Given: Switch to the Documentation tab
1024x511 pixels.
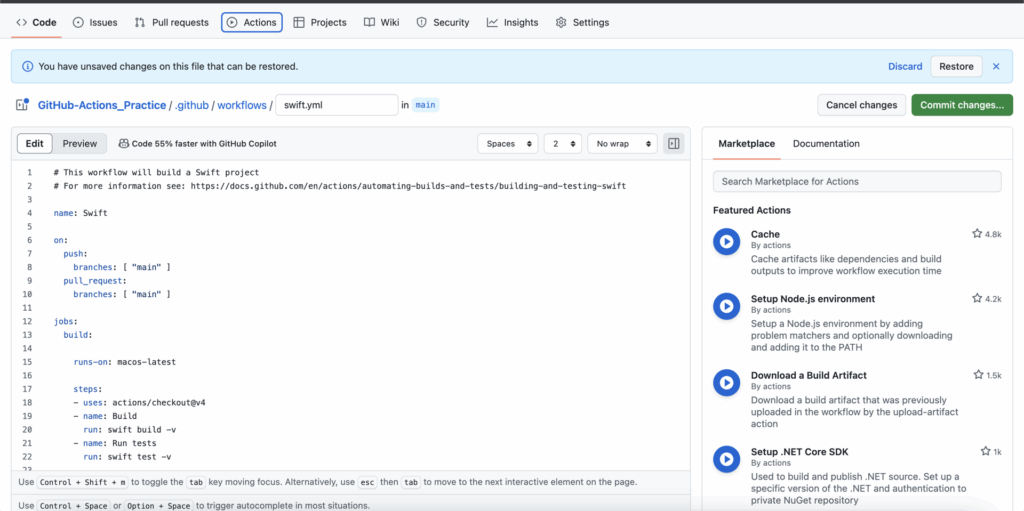Looking at the screenshot, I should (x=826, y=144).
